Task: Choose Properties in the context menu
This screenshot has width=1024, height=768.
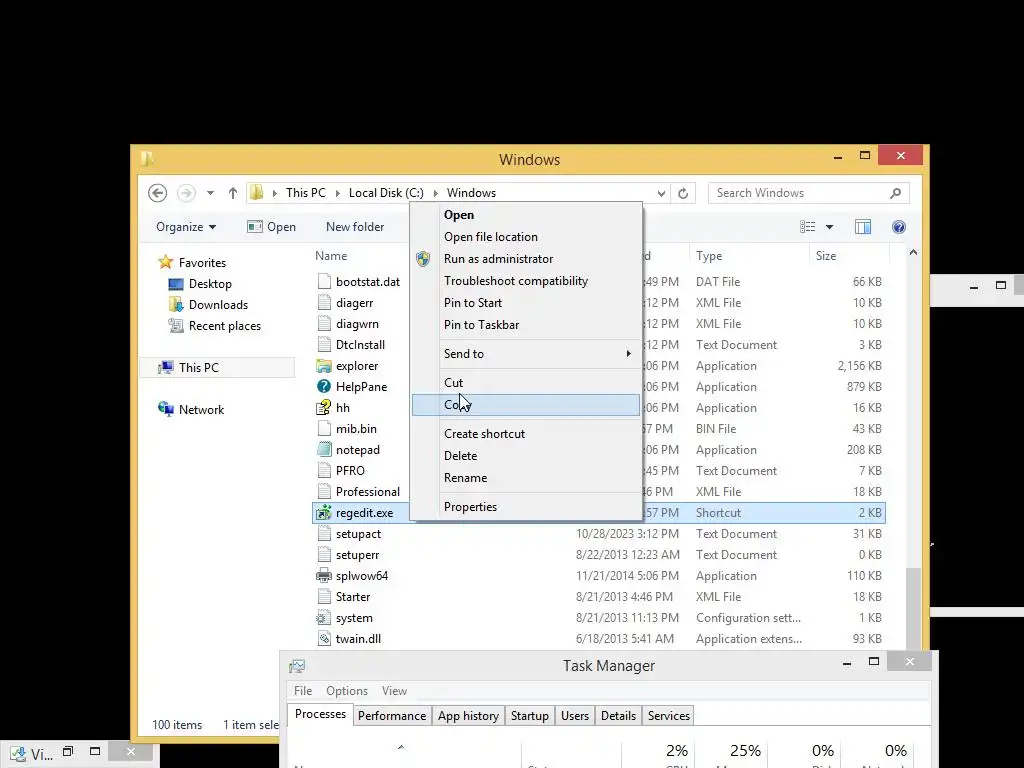Action: coord(526,507)
